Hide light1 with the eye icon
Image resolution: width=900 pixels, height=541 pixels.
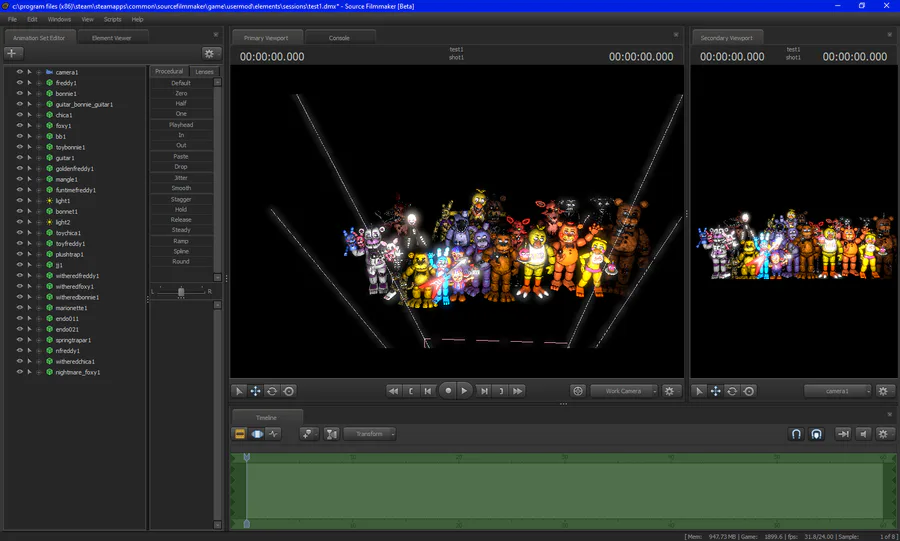click(x=20, y=200)
